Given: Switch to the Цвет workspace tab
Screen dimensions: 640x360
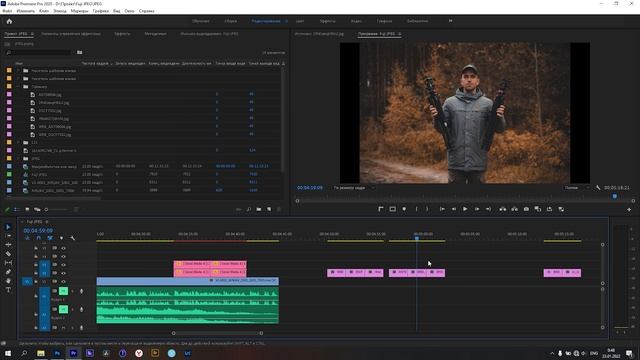Looking at the screenshot, I should (300, 21).
